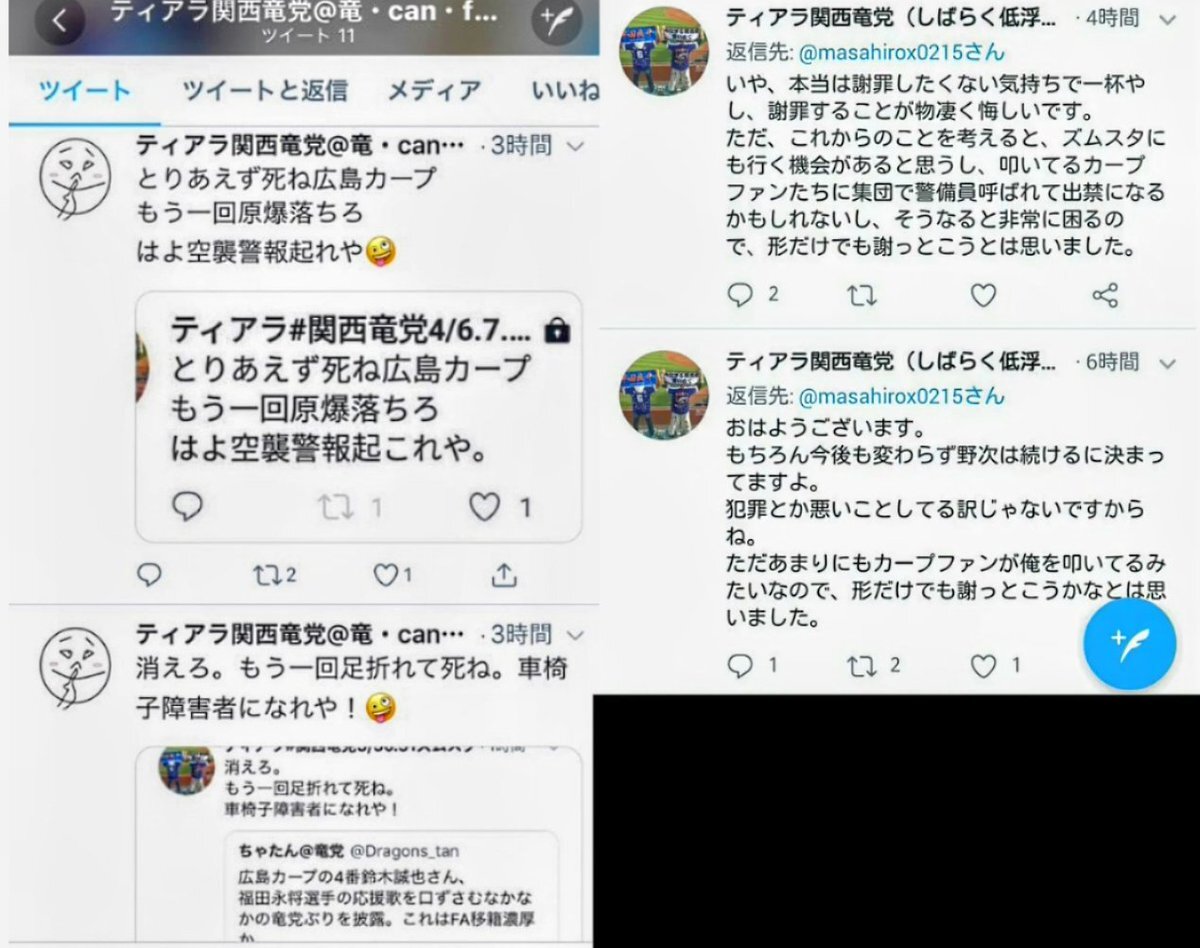Viewport: 1200px width, 948px height.
Task: Retweet the 6時間 tweet with 2 retweets
Action: pyautogui.click(x=874, y=665)
